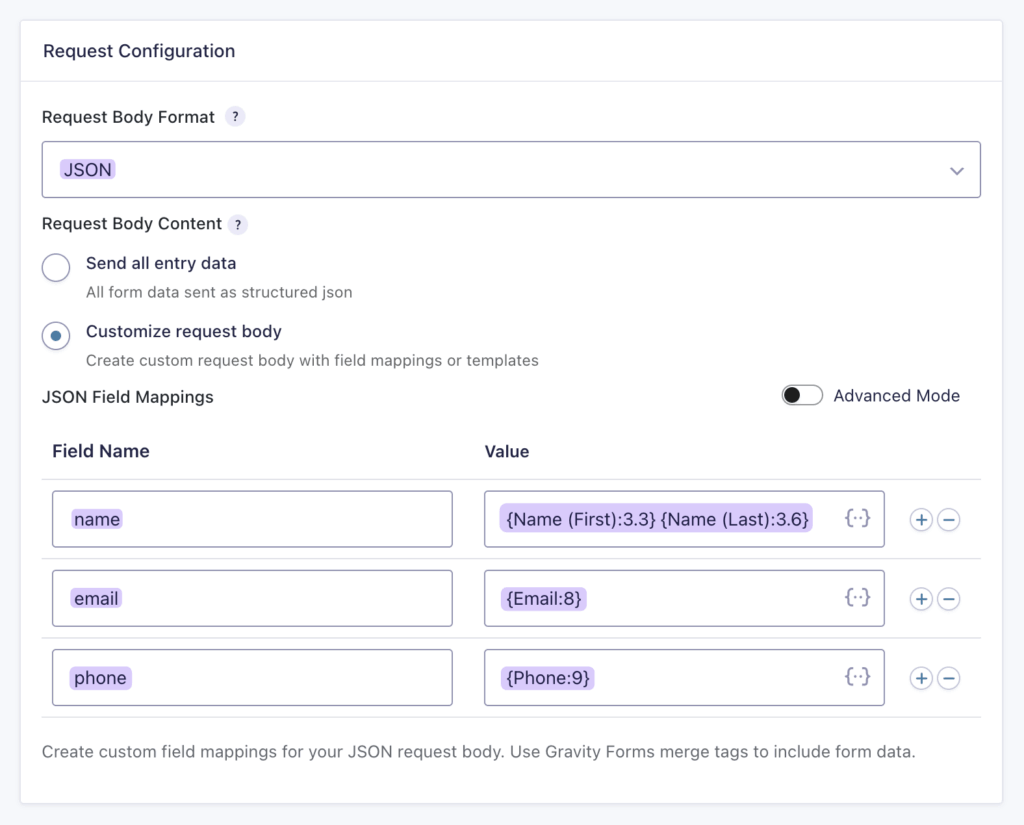Insert a merge tag into the phone value field
1024x825 pixels.
click(857, 677)
